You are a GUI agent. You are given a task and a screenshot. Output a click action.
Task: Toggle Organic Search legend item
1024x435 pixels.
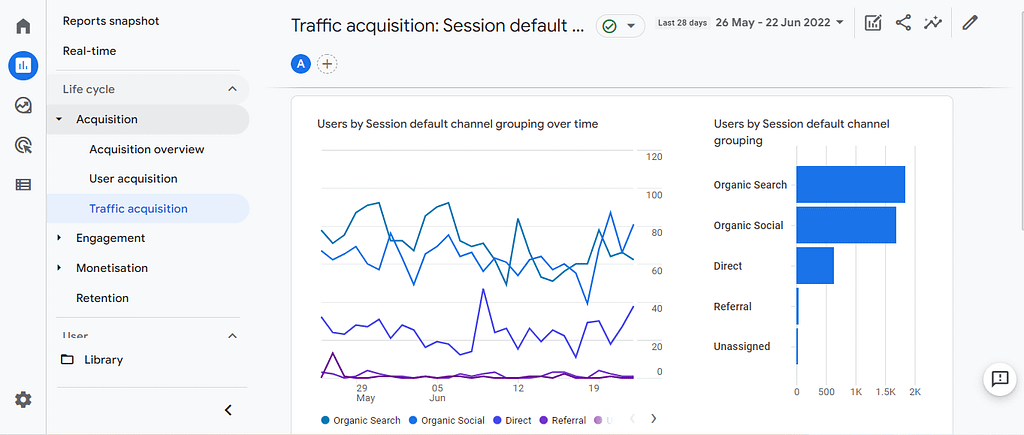[x=360, y=421]
